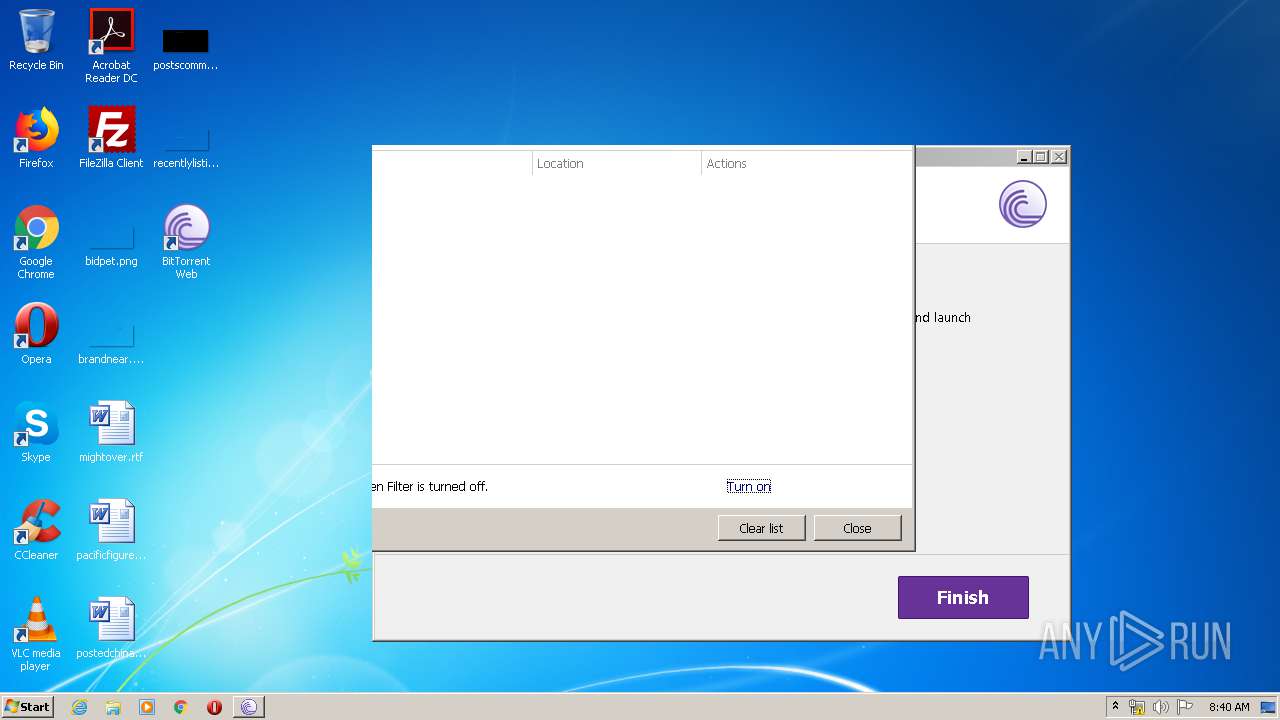Screen dimensions: 1280x720
Task: Open the Google Chrome desktop shortcut
Action: point(36,242)
